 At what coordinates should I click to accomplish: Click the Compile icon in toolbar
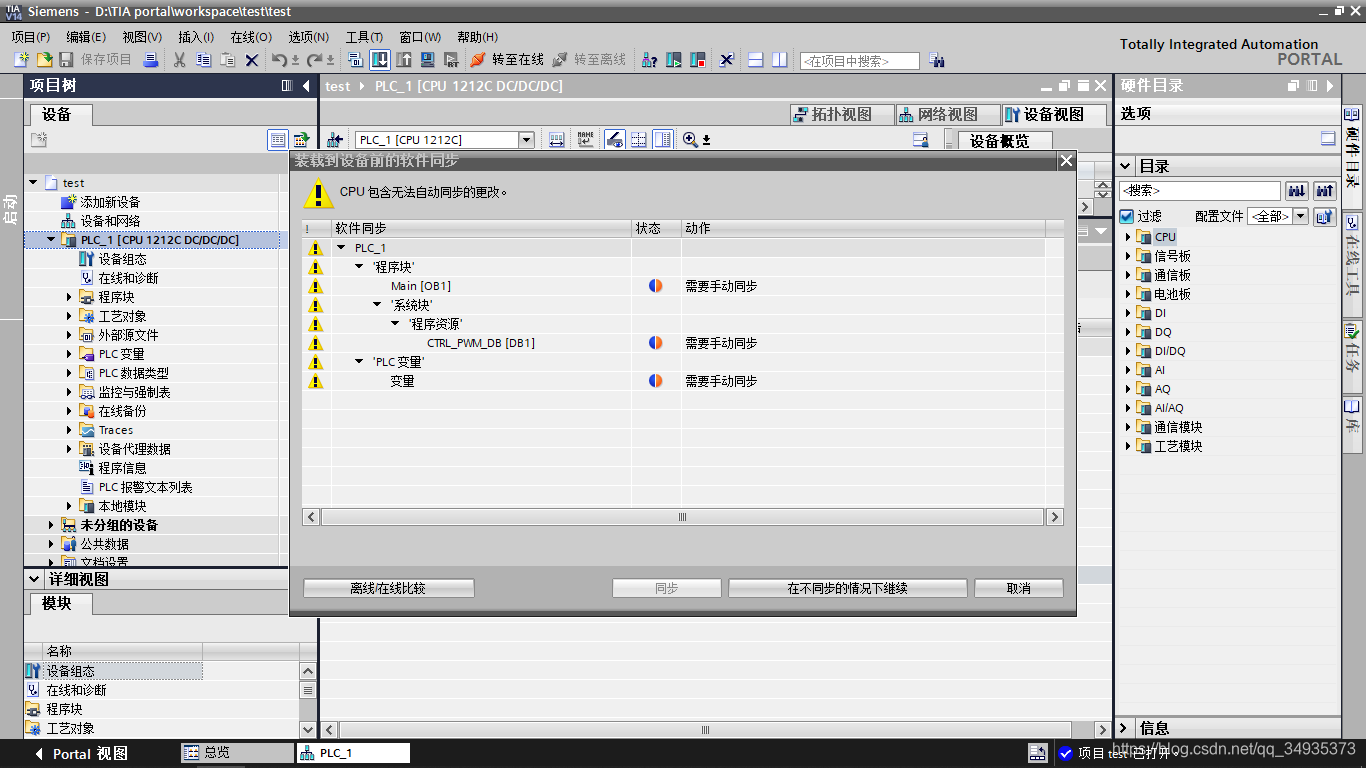[x=356, y=60]
